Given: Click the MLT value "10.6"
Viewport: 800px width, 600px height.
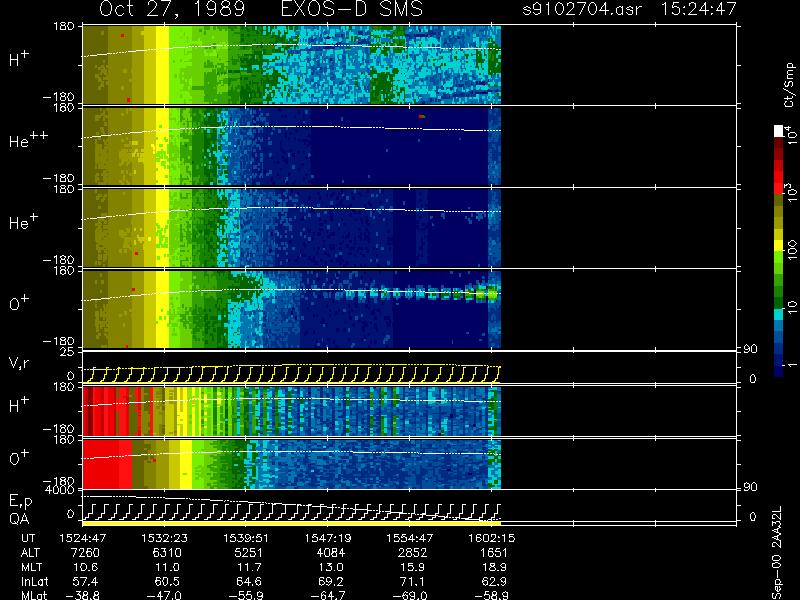Looking at the screenshot, I should pos(88,567).
